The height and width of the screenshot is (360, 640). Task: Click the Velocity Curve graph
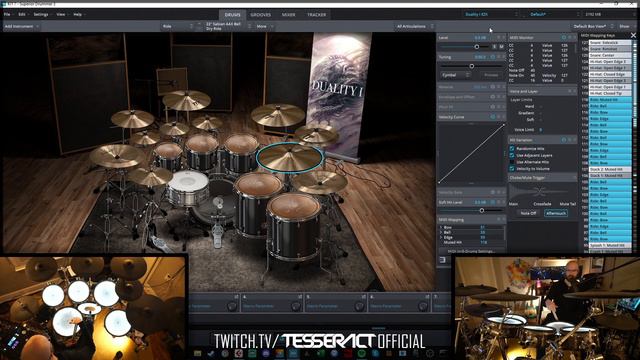click(471, 153)
